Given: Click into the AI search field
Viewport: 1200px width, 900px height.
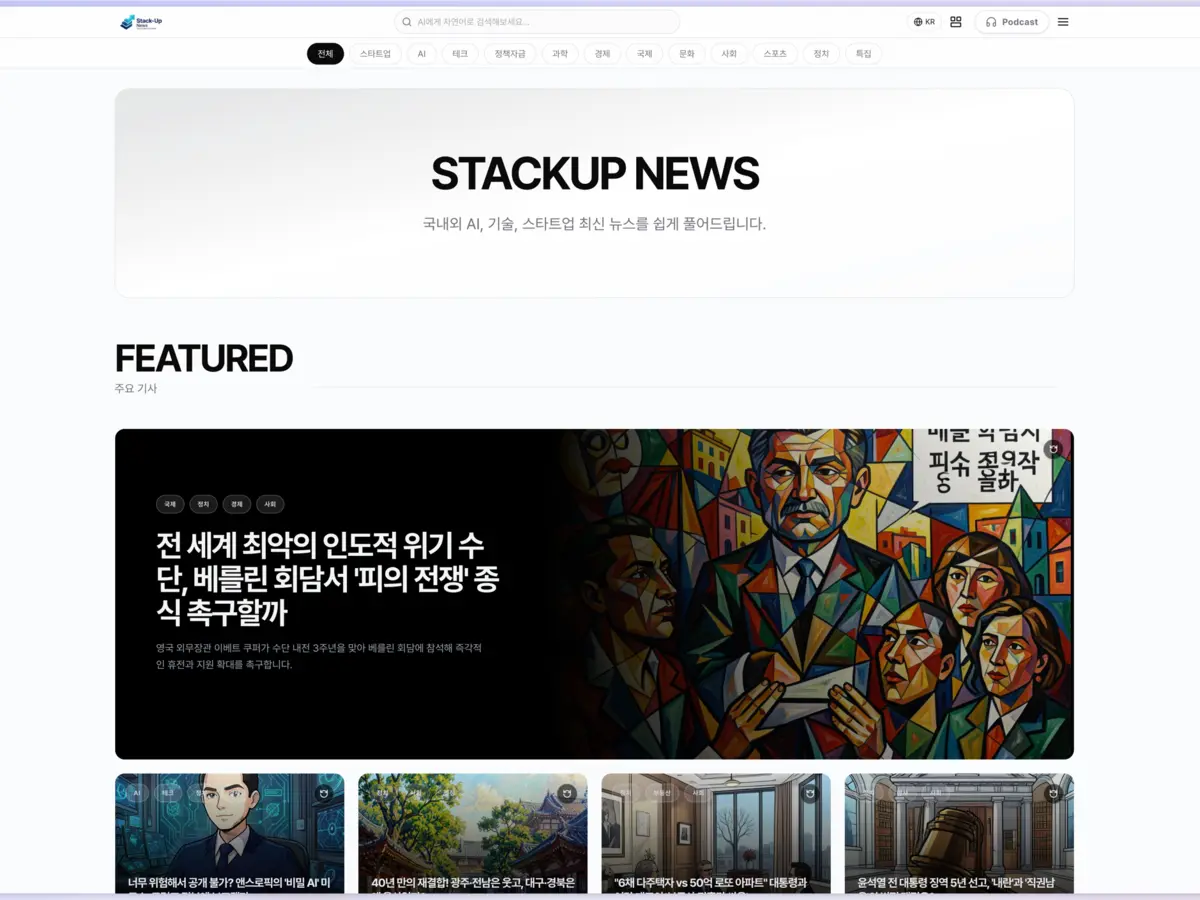Looking at the screenshot, I should click(537, 22).
